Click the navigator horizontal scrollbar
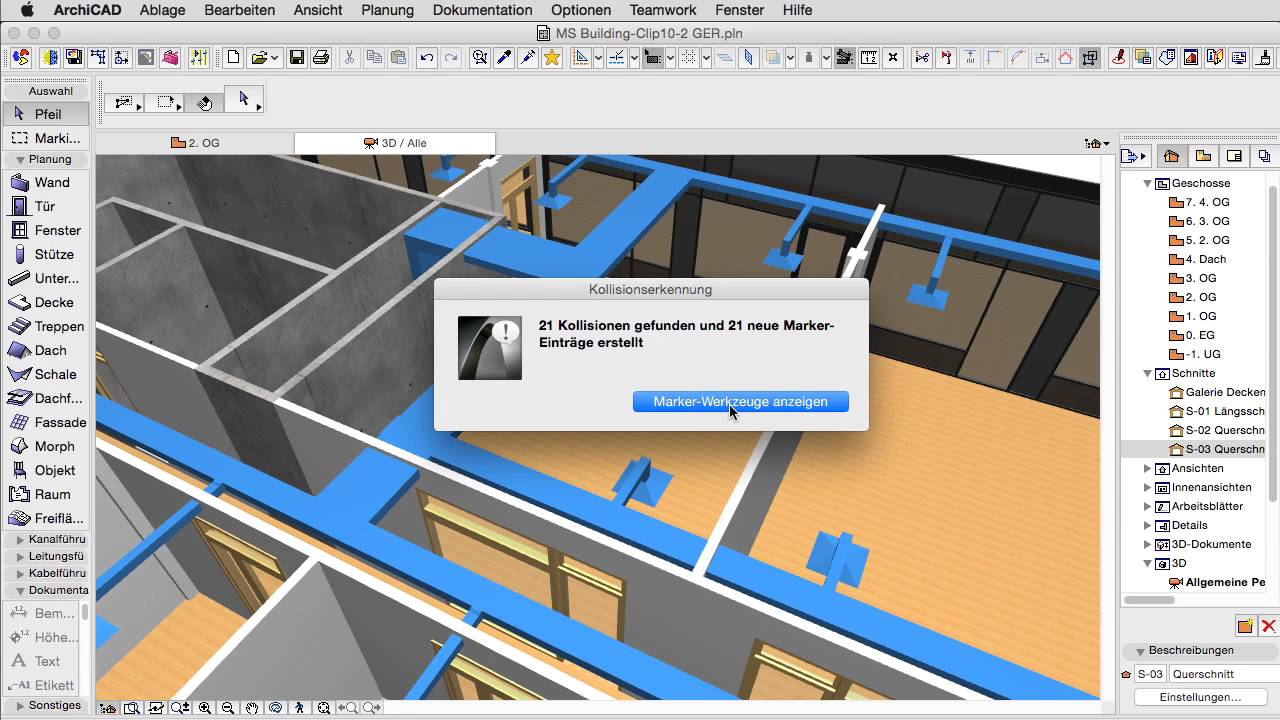1280x720 pixels. click(x=1150, y=600)
